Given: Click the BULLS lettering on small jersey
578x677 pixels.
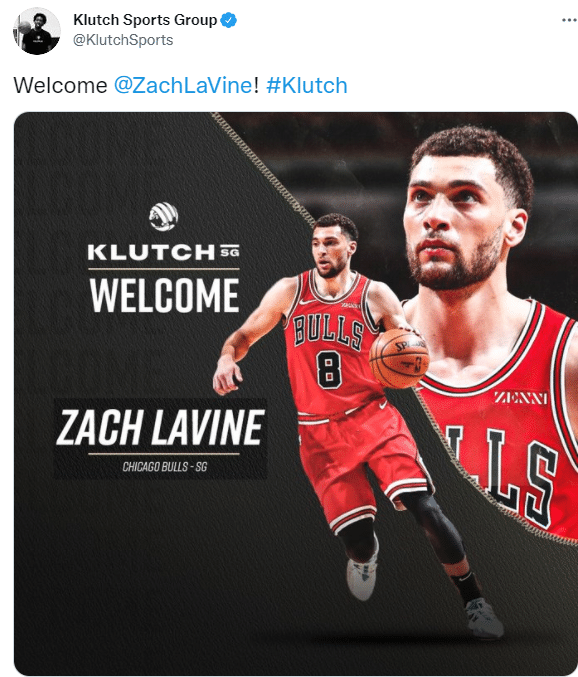Looking at the screenshot, I should click(328, 332).
